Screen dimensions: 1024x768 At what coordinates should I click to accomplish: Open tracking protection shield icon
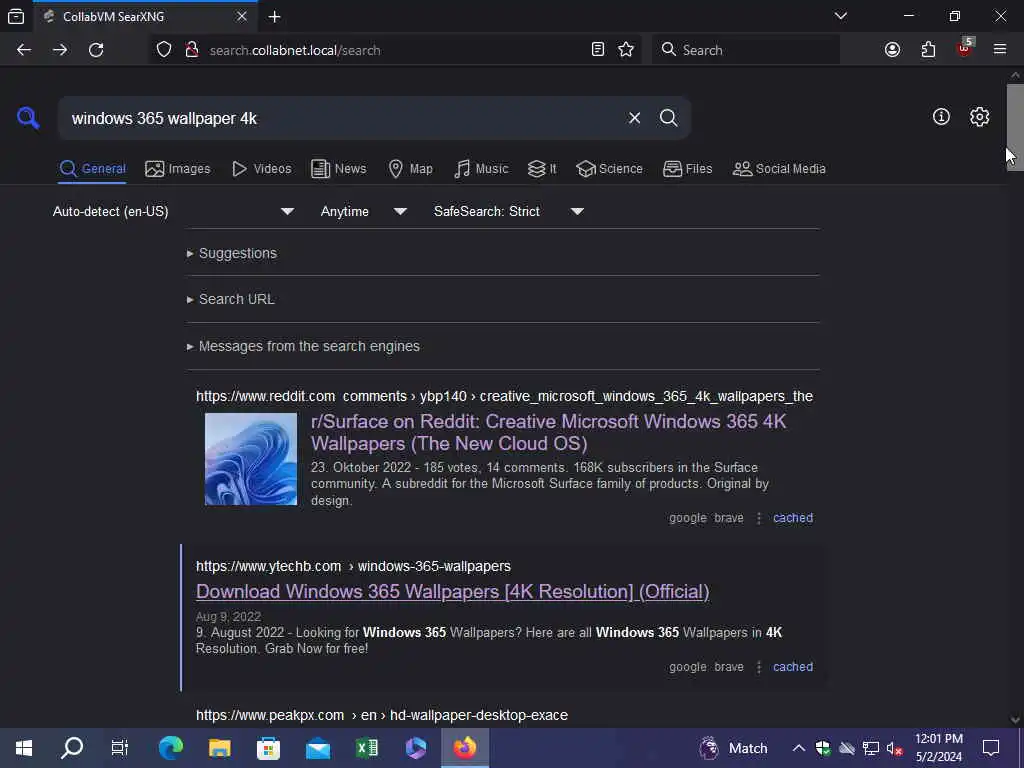click(164, 50)
